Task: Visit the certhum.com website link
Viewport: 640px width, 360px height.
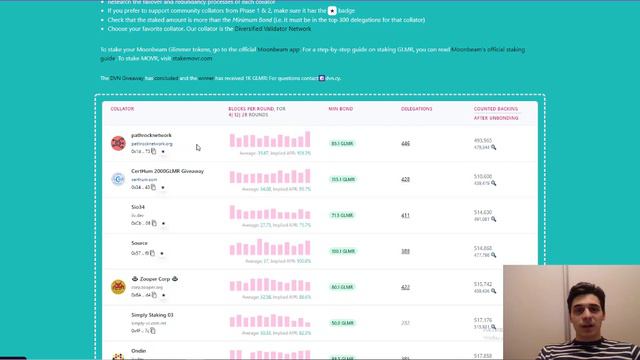Action: [144, 180]
